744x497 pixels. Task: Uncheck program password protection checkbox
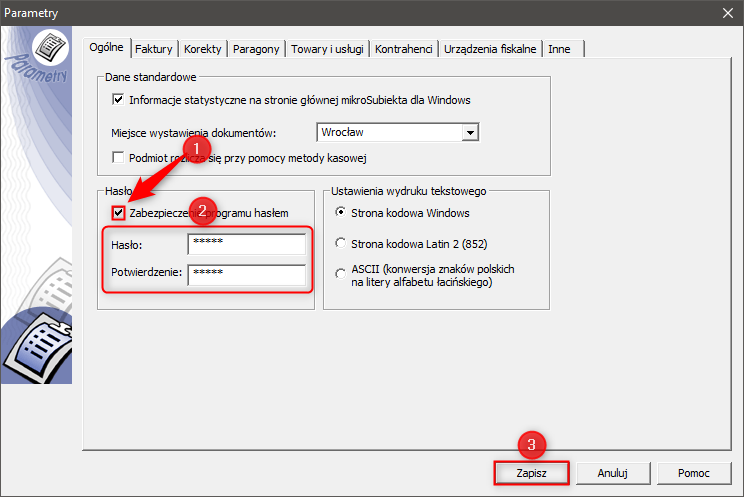[x=119, y=213]
